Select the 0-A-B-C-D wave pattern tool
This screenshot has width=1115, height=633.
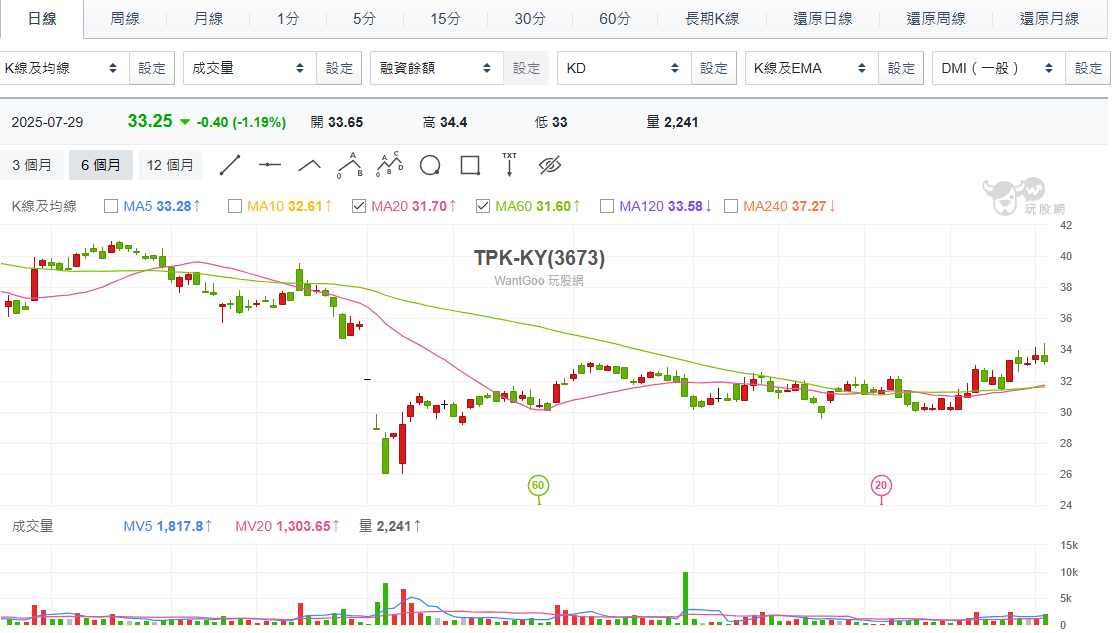(390, 165)
